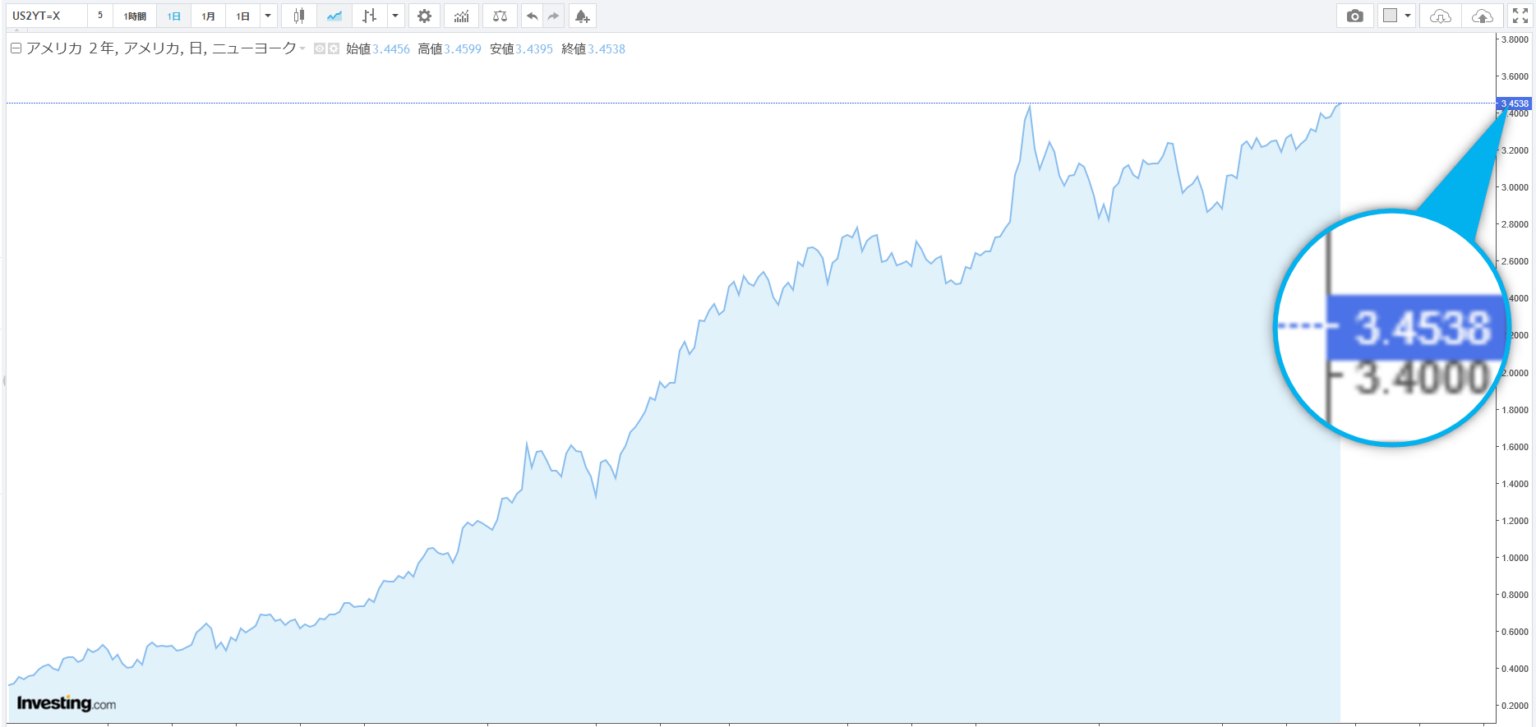This screenshot has width=1536, height=727.
Task: Select the 1月 interval
Action: [208, 16]
